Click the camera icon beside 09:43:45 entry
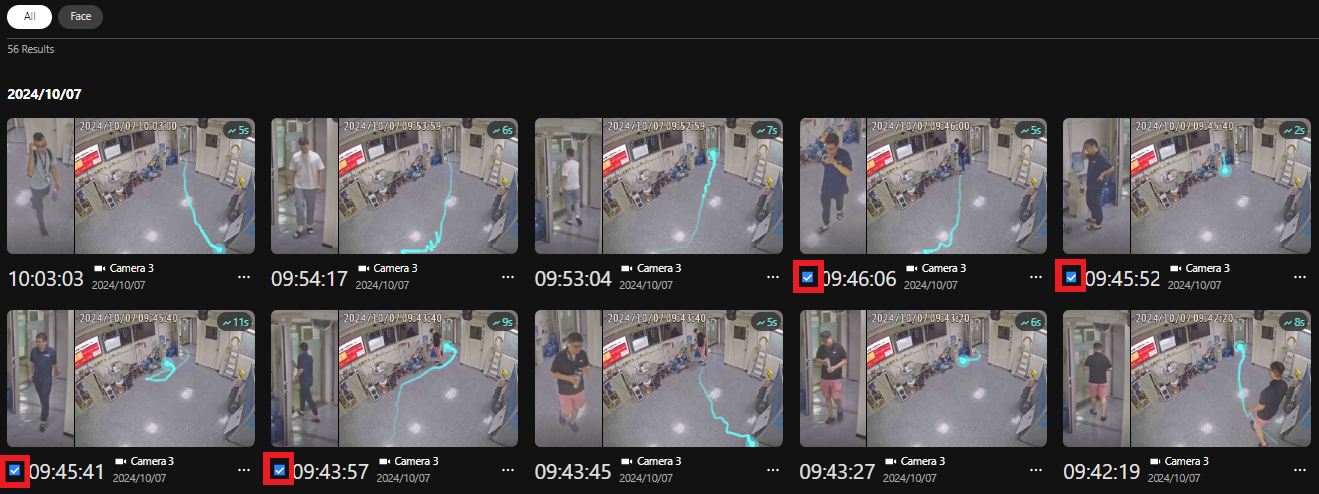Viewport: 1319px width, 494px height. coord(627,461)
